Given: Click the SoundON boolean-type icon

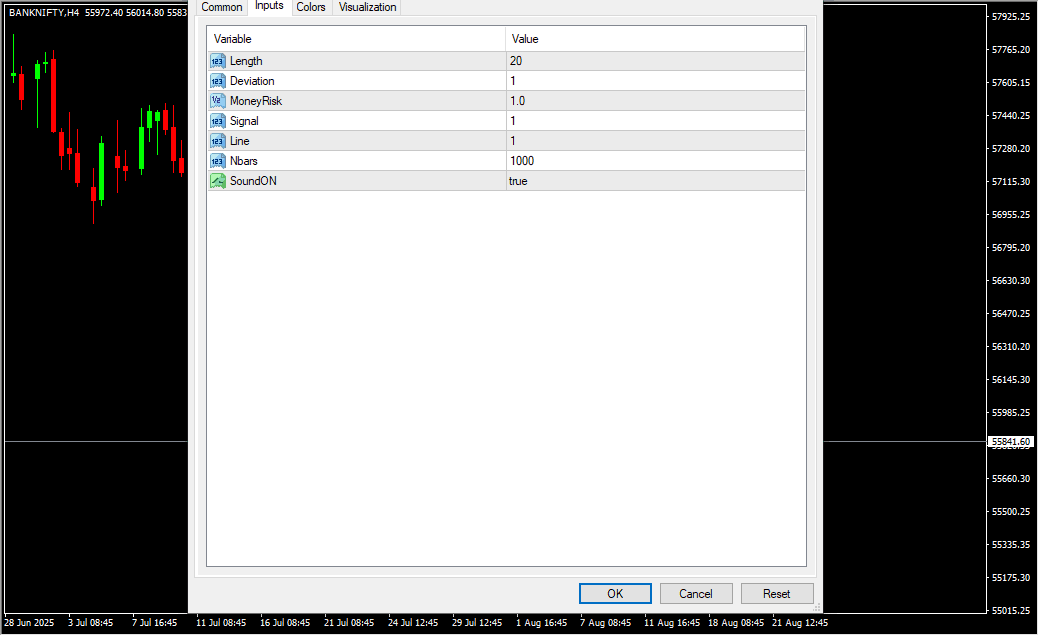Looking at the screenshot, I should [217, 181].
